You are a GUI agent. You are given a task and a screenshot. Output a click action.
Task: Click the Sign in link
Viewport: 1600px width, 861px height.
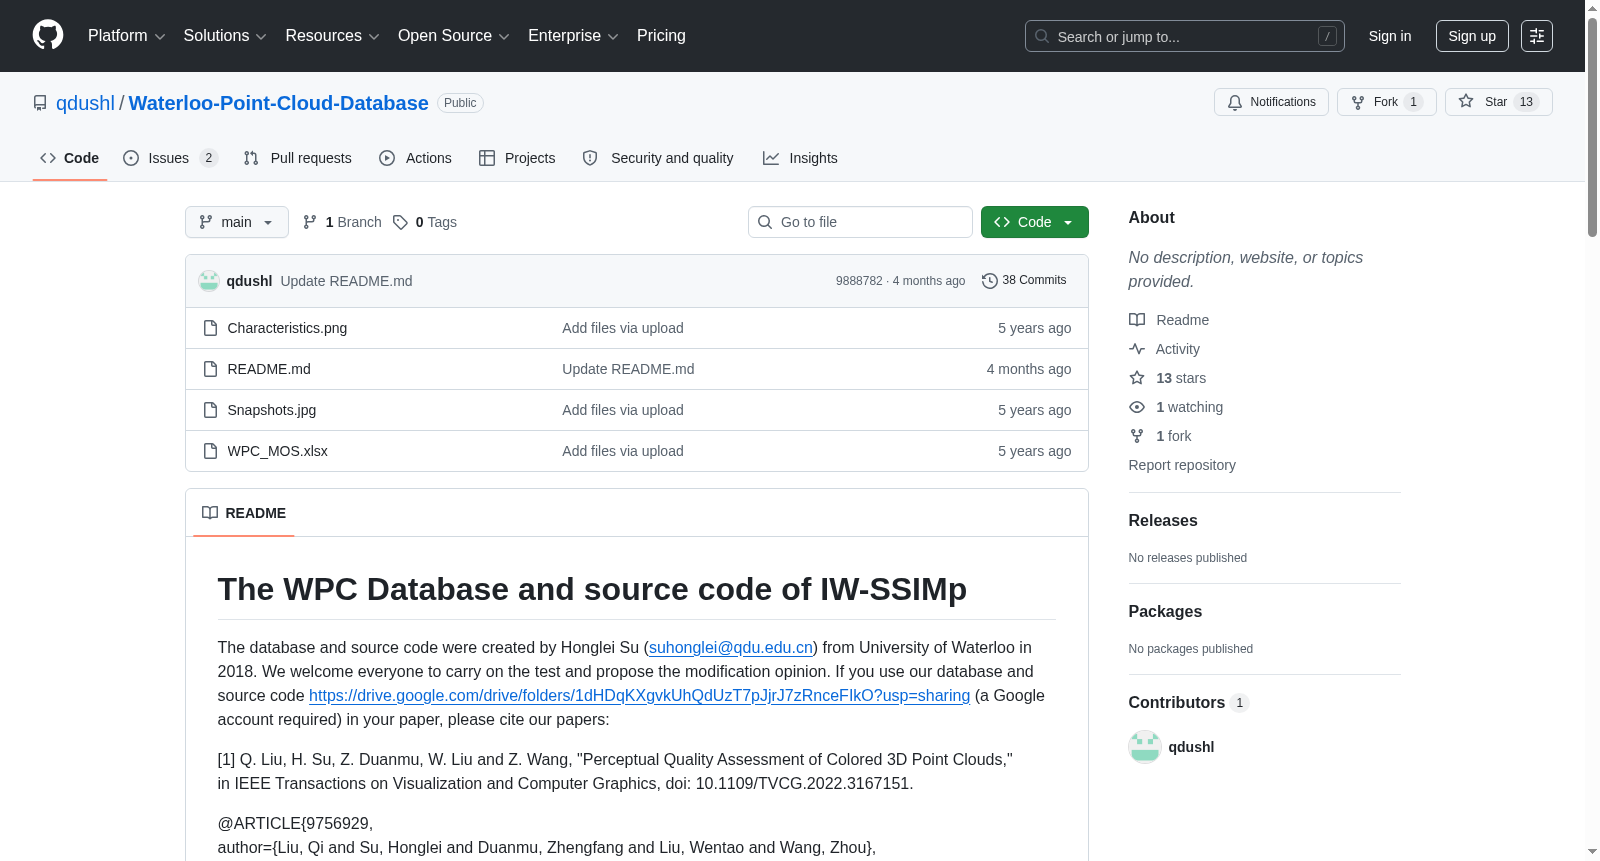(x=1390, y=36)
